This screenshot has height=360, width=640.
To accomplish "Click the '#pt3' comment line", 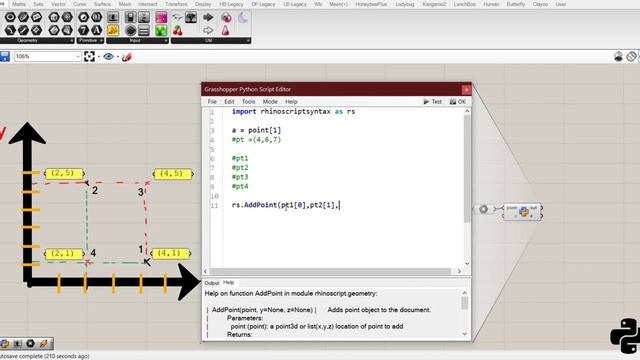I will [240, 177].
